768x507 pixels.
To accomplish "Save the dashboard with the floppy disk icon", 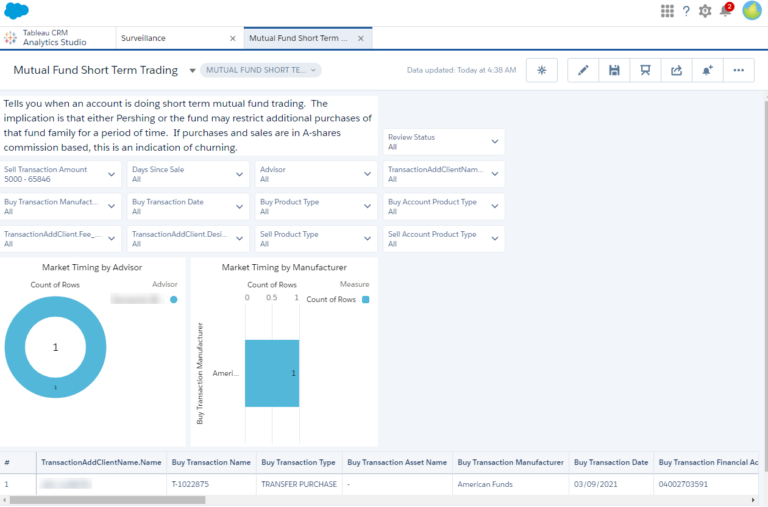I will [614, 71].
